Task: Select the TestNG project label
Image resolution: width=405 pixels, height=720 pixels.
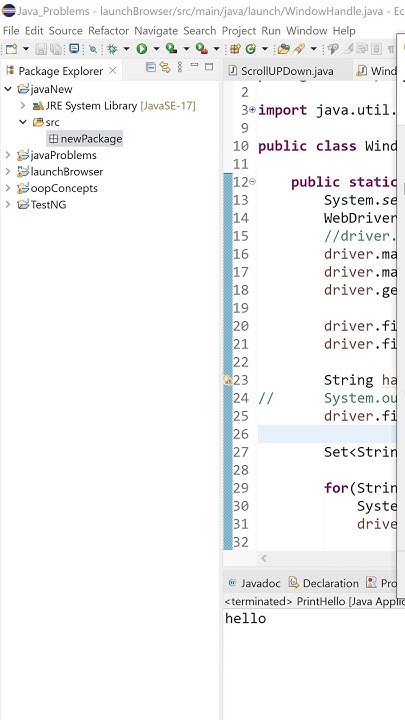Action: (x=48, y=205)
